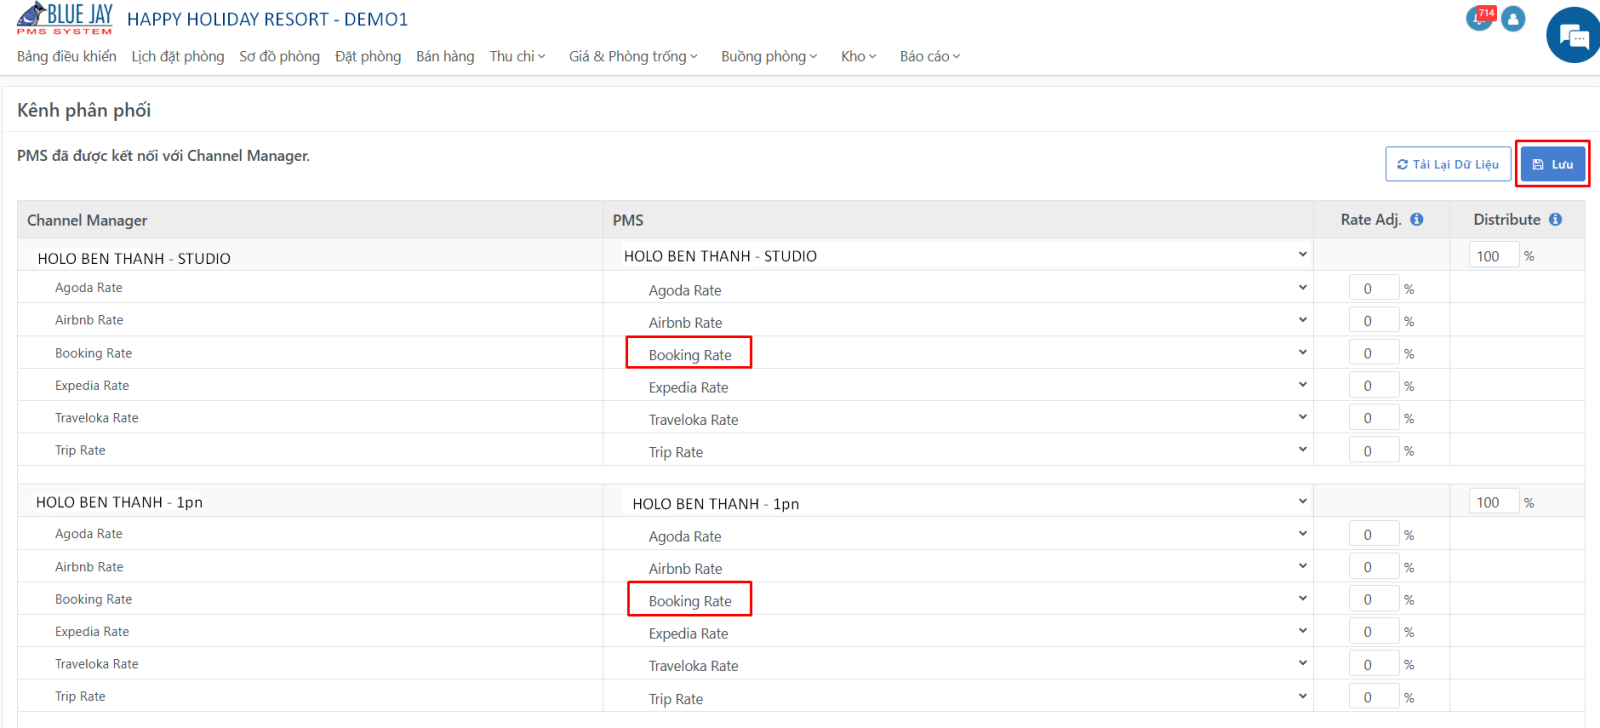Focus Rate Adj. field for STUDIO Airbnb Rate
This screenshot has width=1600, height=728.
pos(1374,321)
